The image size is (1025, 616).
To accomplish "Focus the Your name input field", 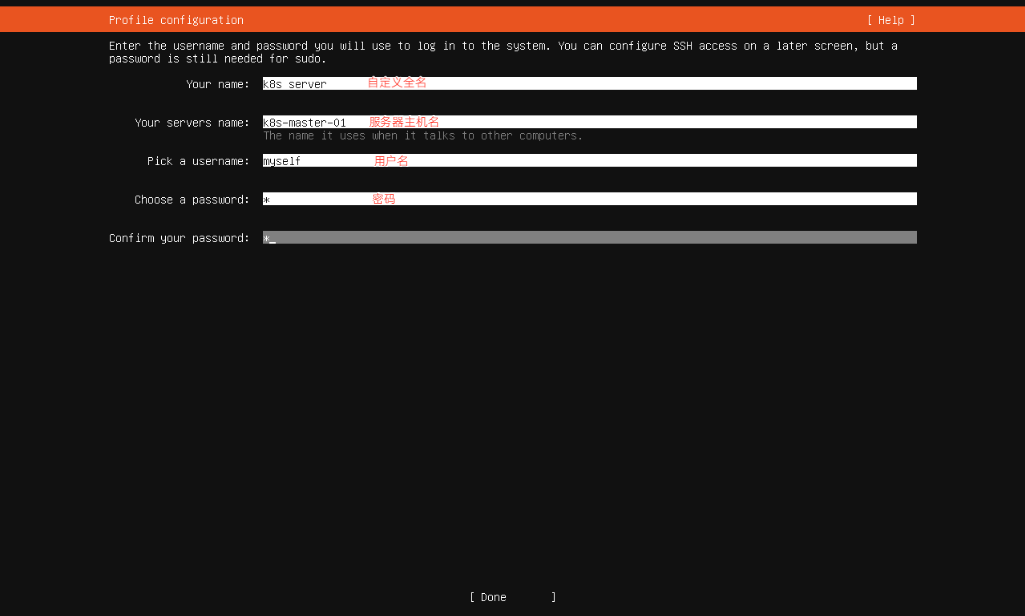I will pyautogui.click(x=589, y=84).
